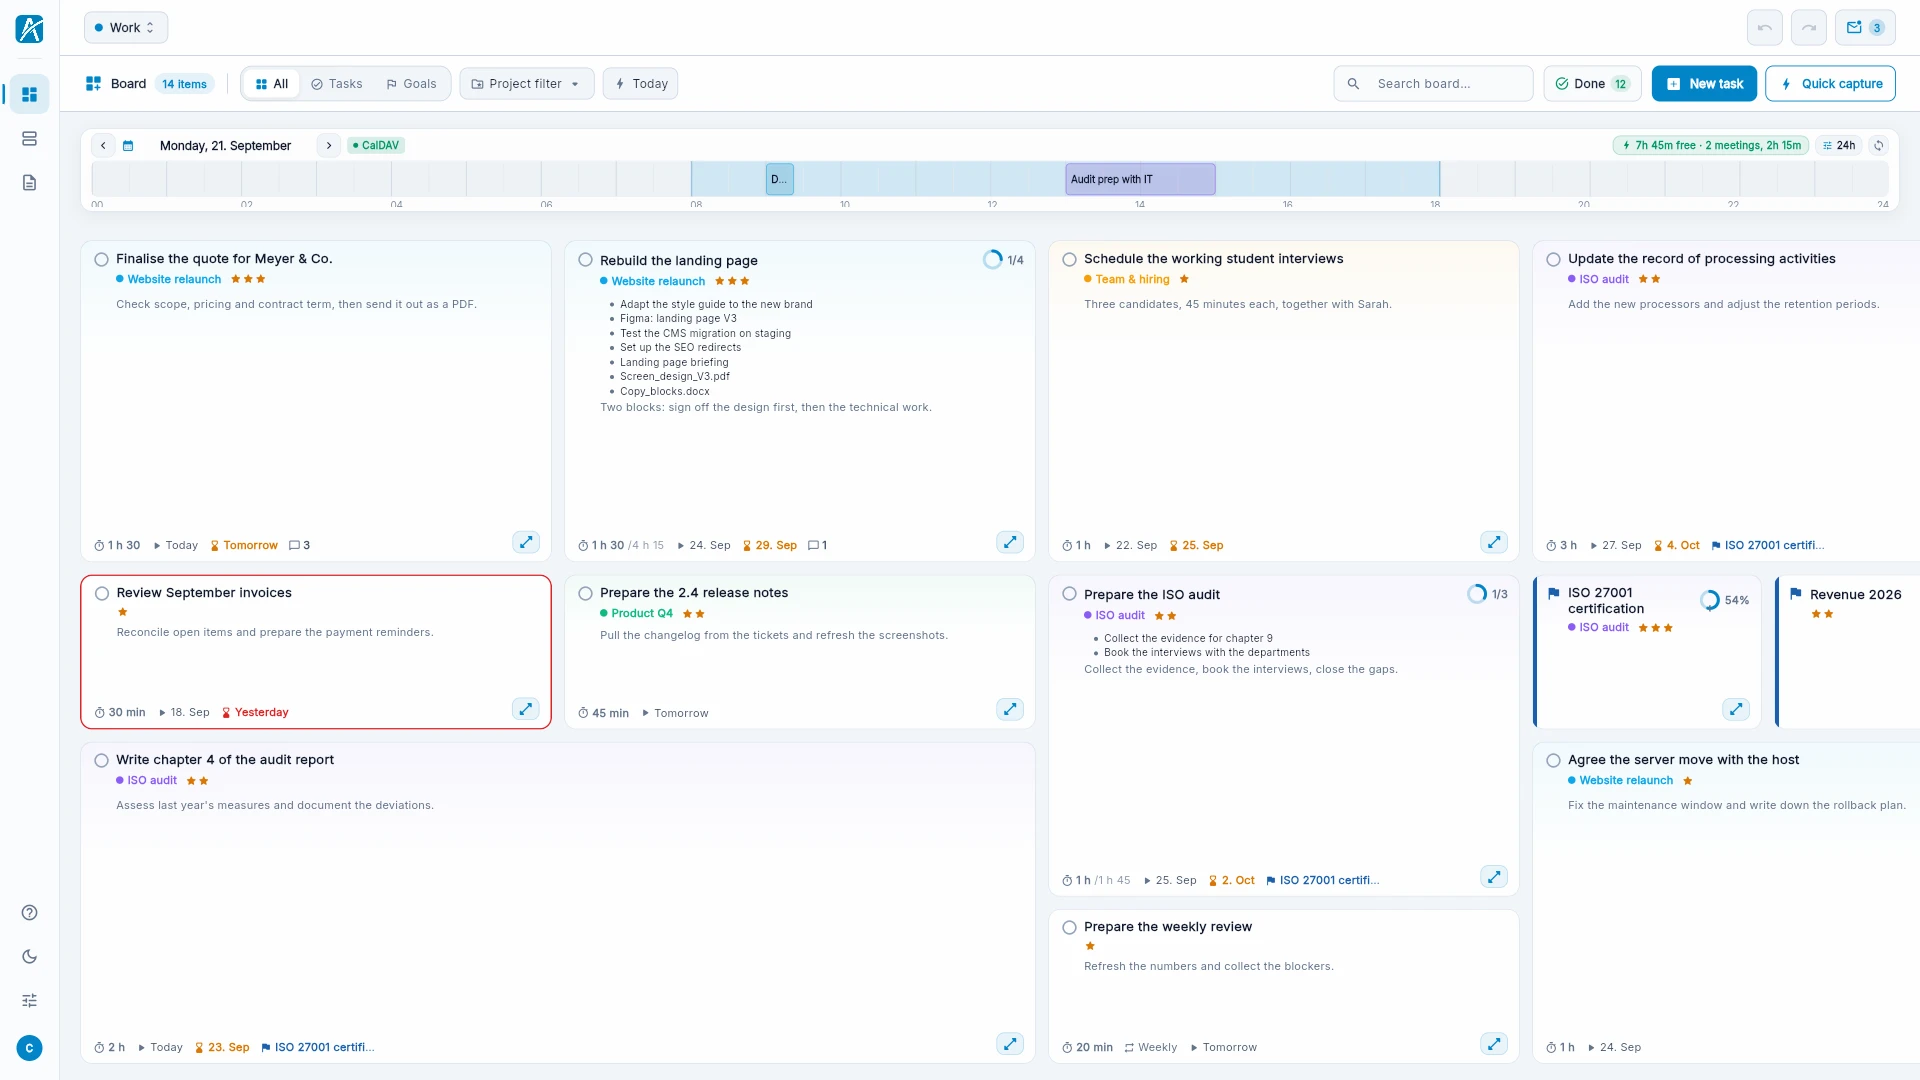The height and width of the screenshot is (1080, 1920).
Task: Open the 24h timeline range selector
Action: (1838, 145)
